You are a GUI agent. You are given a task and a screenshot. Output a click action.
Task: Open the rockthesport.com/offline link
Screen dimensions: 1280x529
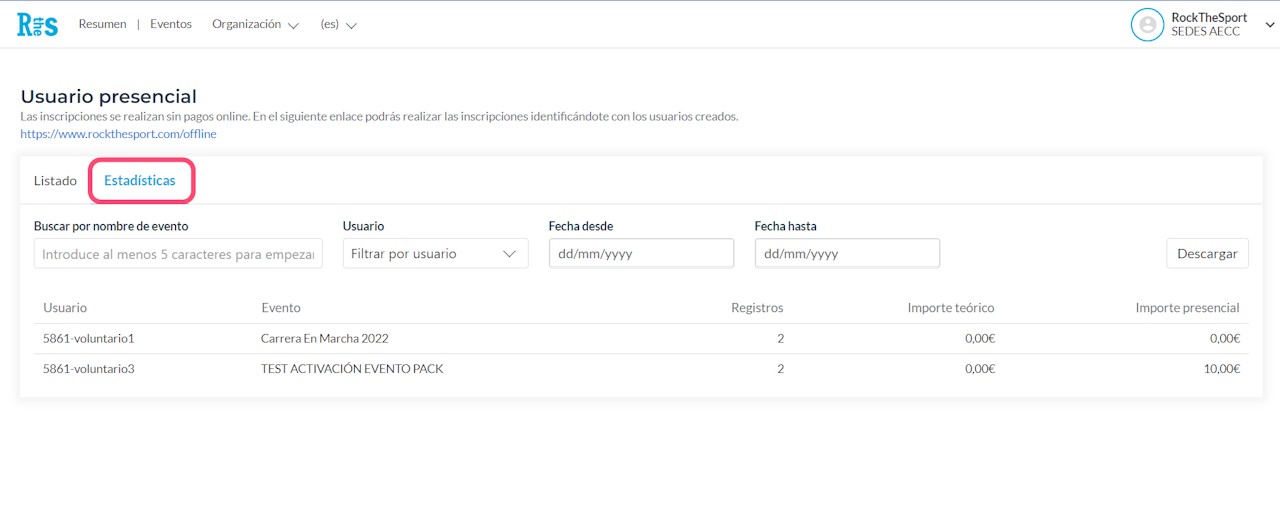(118, 134)
